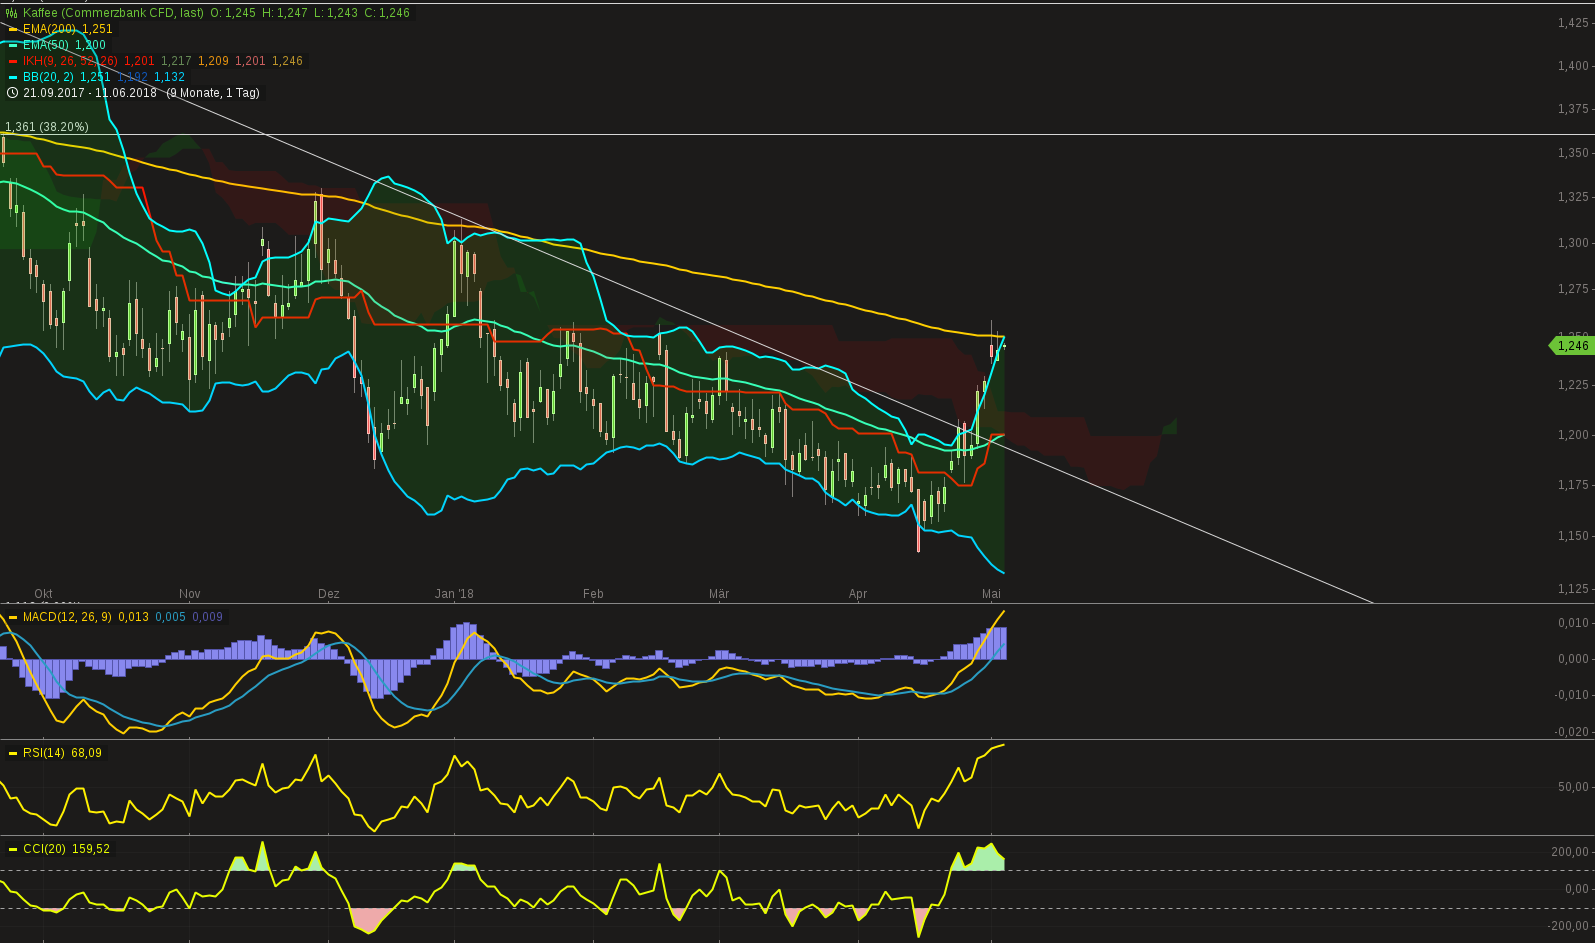Viewport: 1595px width, 943px height.
Task: Click the 1,300 price axis label
Action: [1573, 243]
